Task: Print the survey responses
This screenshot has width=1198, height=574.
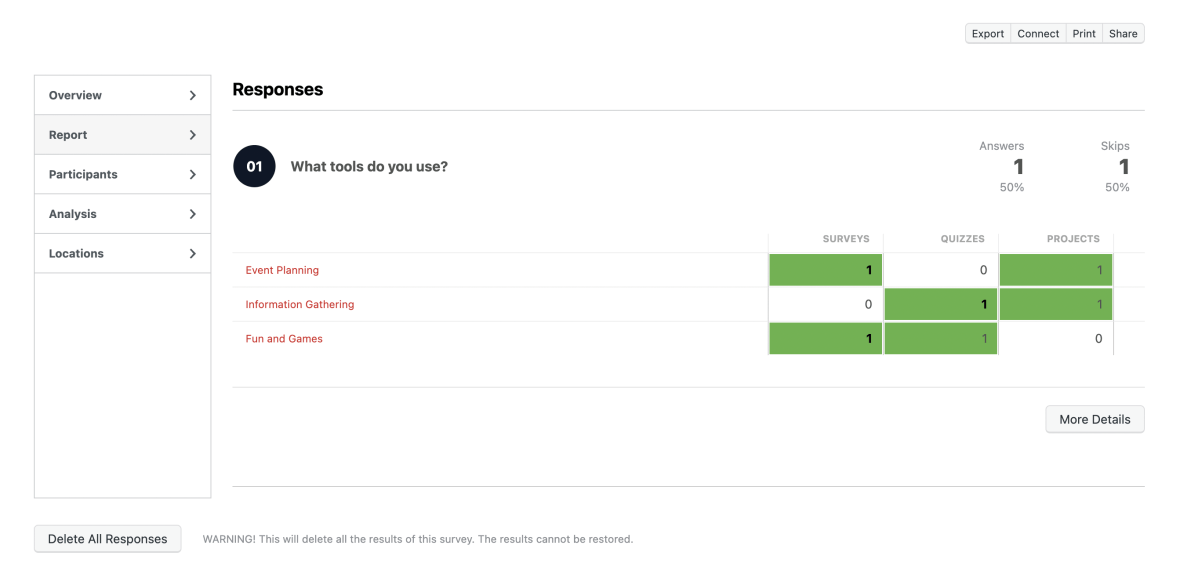Action: [x=1084, y=34]
